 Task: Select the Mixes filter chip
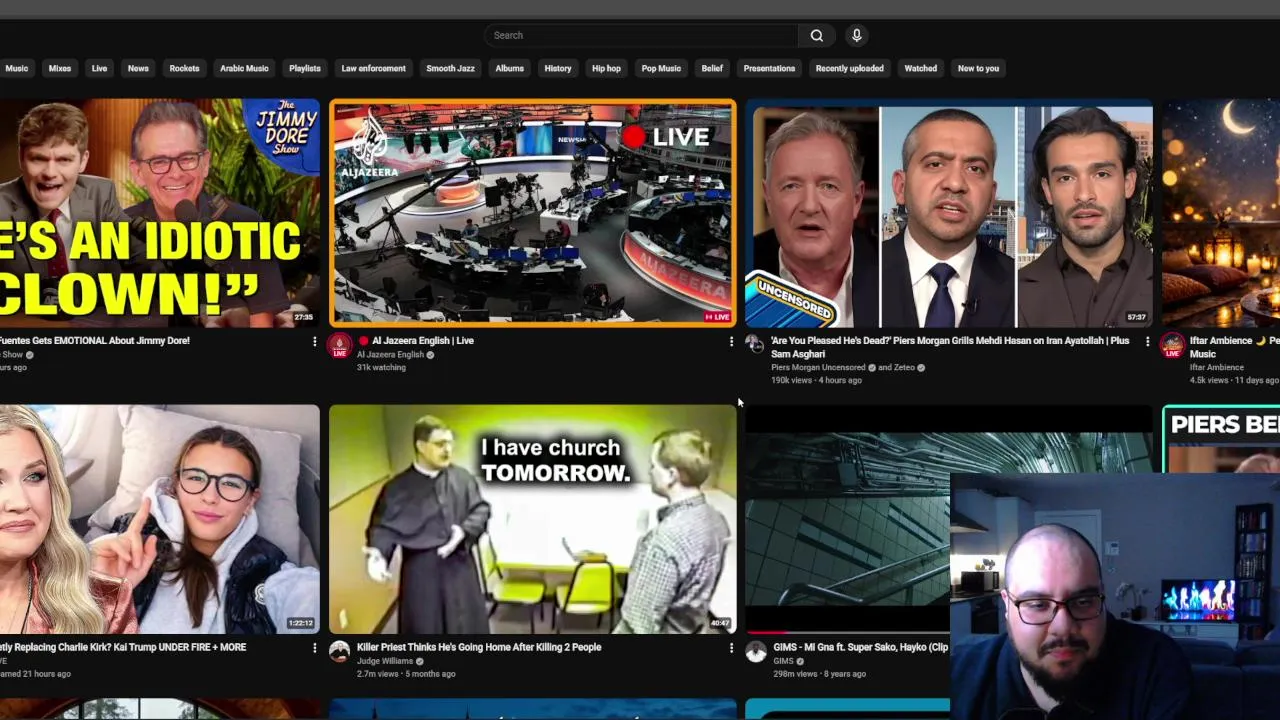click(x=60, y=68)
